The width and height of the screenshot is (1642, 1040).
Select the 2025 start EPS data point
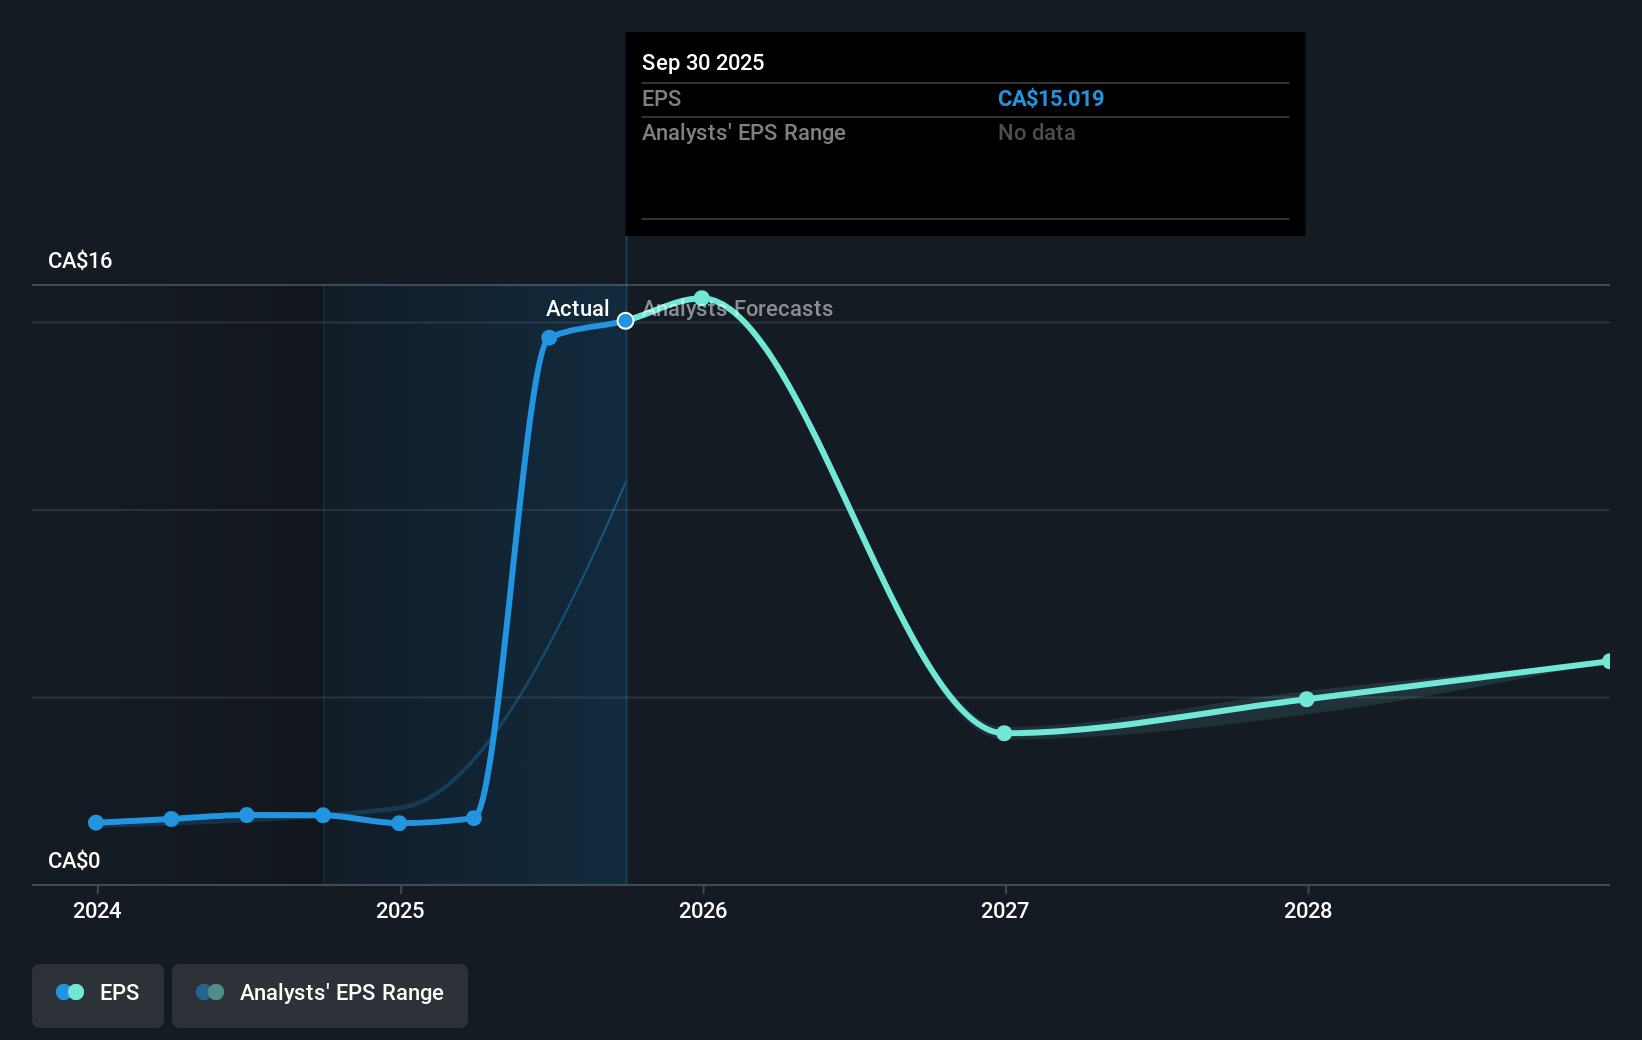[399, 823]
